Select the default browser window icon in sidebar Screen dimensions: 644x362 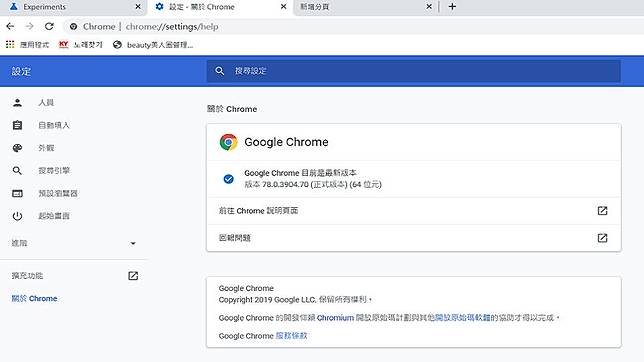point(17,193)
